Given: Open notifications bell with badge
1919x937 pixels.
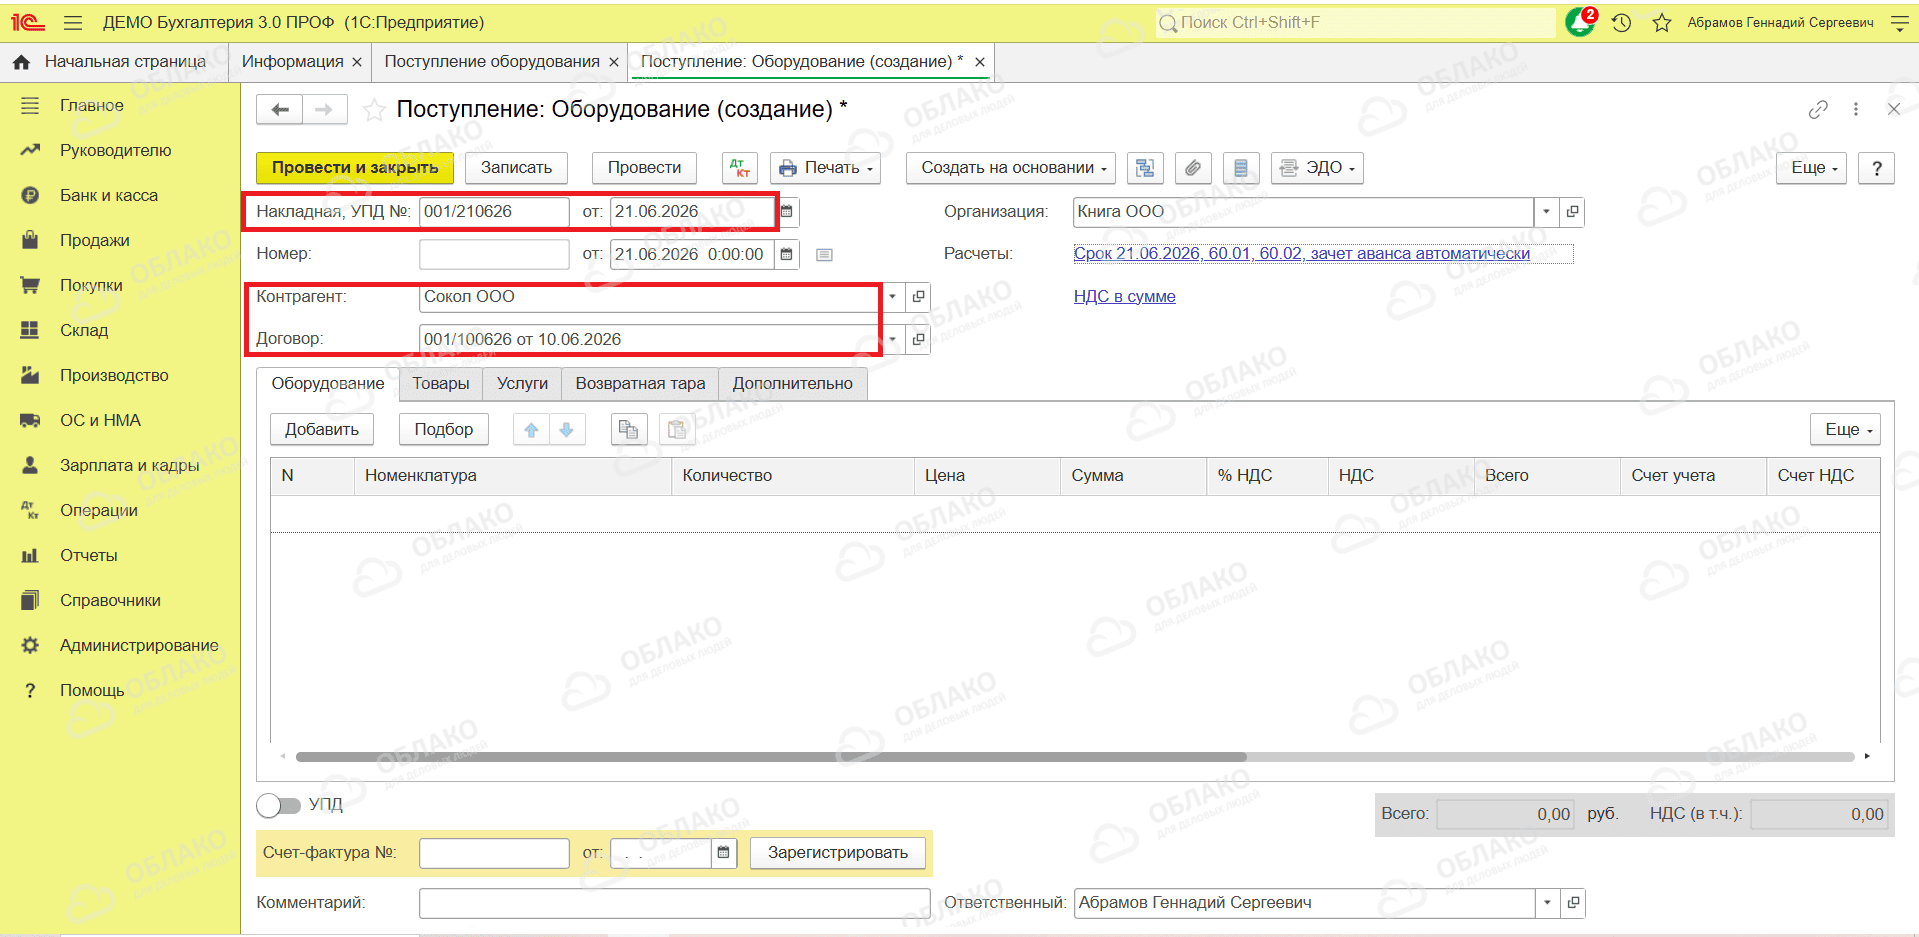Looking at the screenshot, I should 1581,21.
